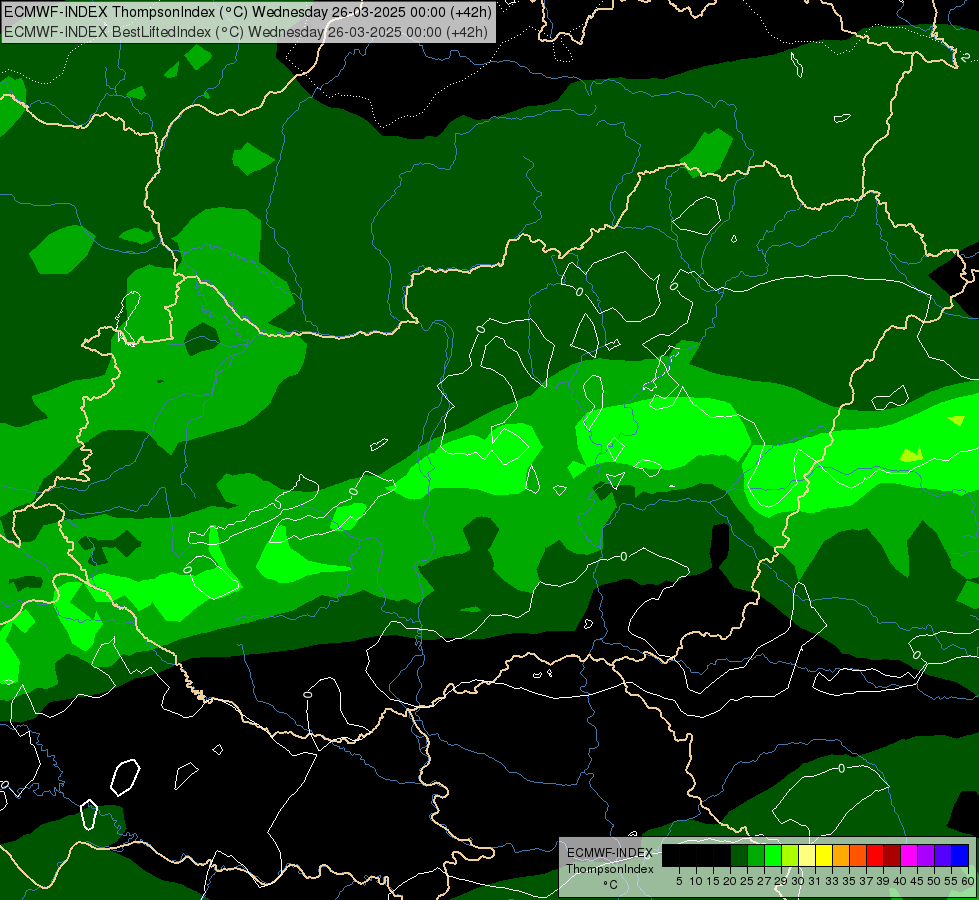
Task: Select the yellow-green 29–30 legend swatch
Action: pos(790,855)
